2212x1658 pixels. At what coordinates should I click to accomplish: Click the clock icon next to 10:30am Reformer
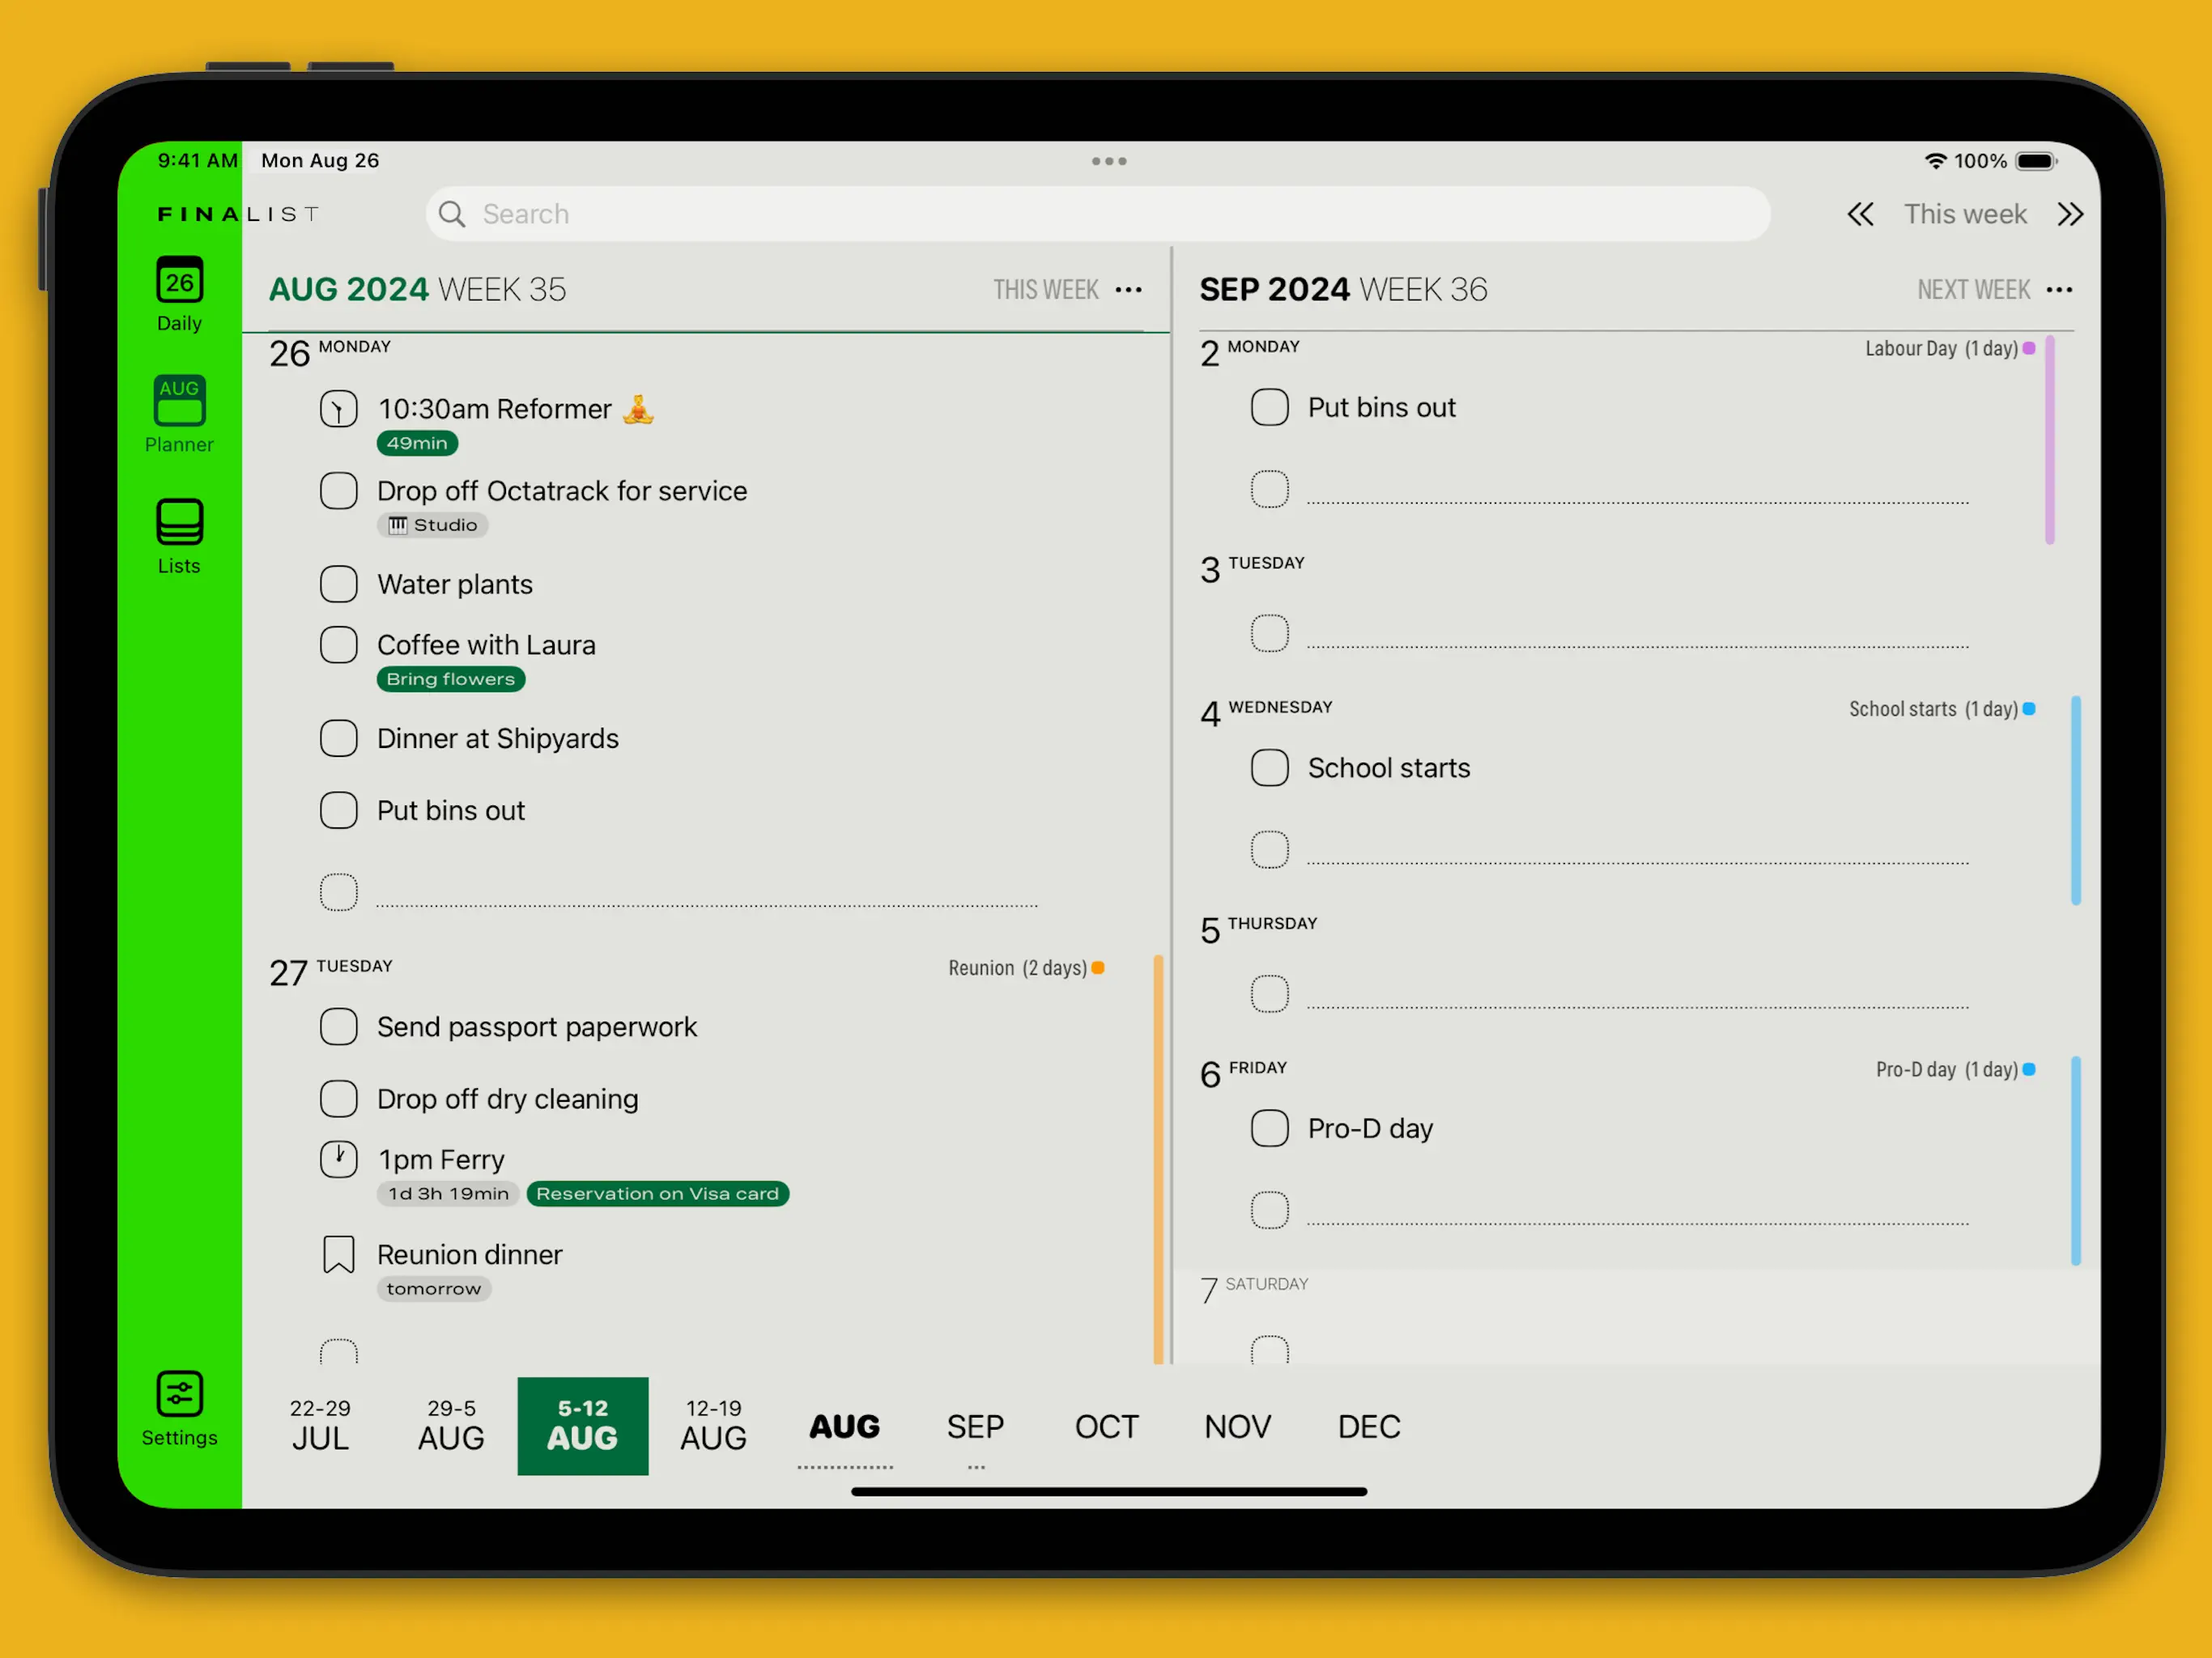point(338,409)
